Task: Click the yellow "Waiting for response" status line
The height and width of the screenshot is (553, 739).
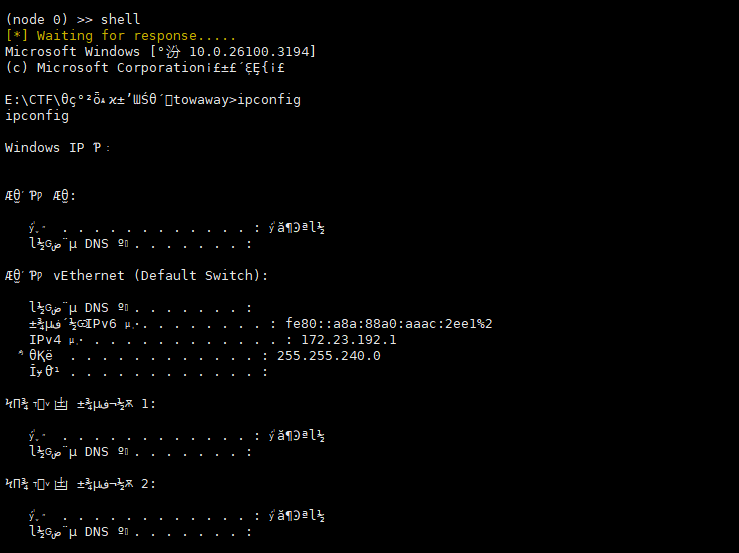Action: pos(121,35)
